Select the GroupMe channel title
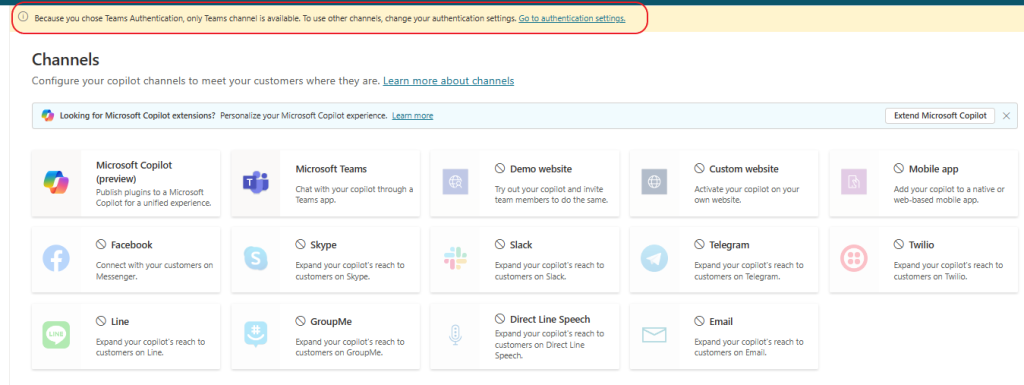 tap(331, 322)
